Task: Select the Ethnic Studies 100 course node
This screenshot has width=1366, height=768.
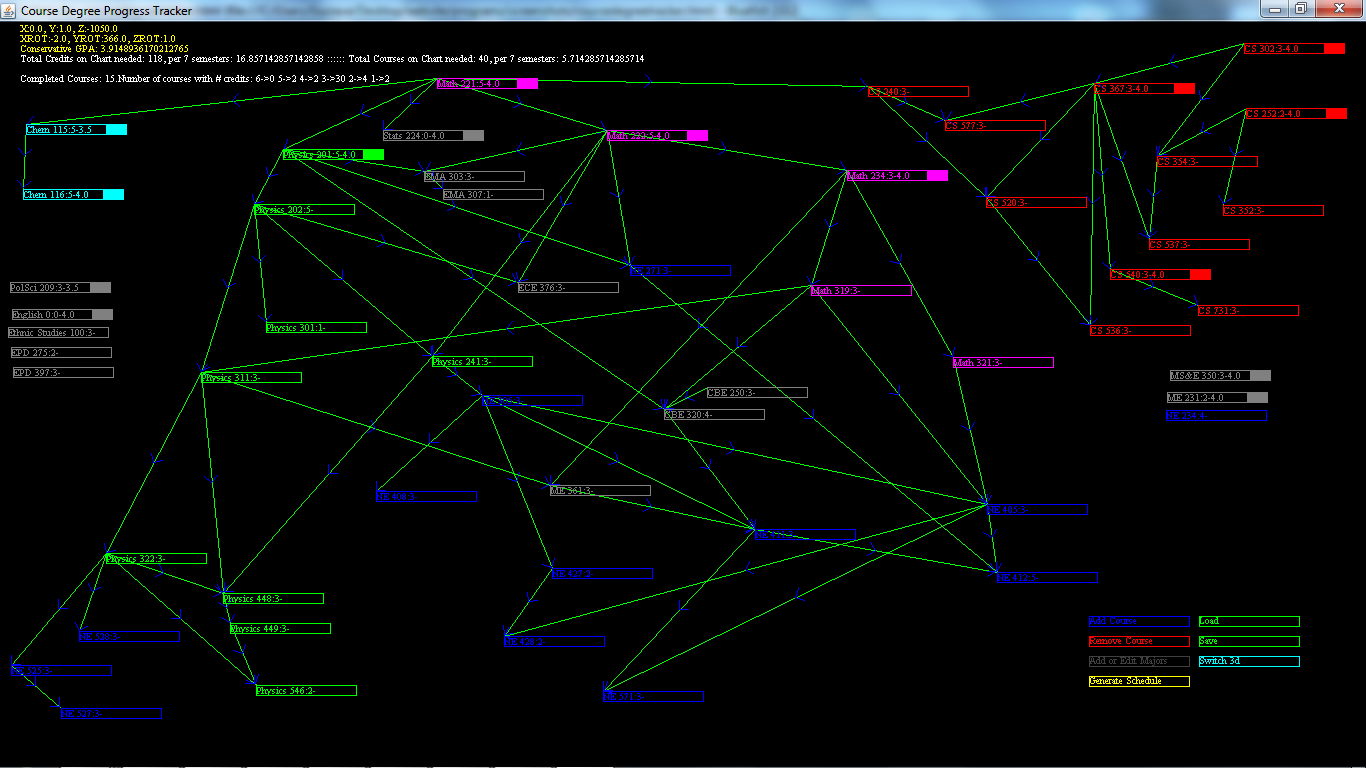Action: point(58,333)
